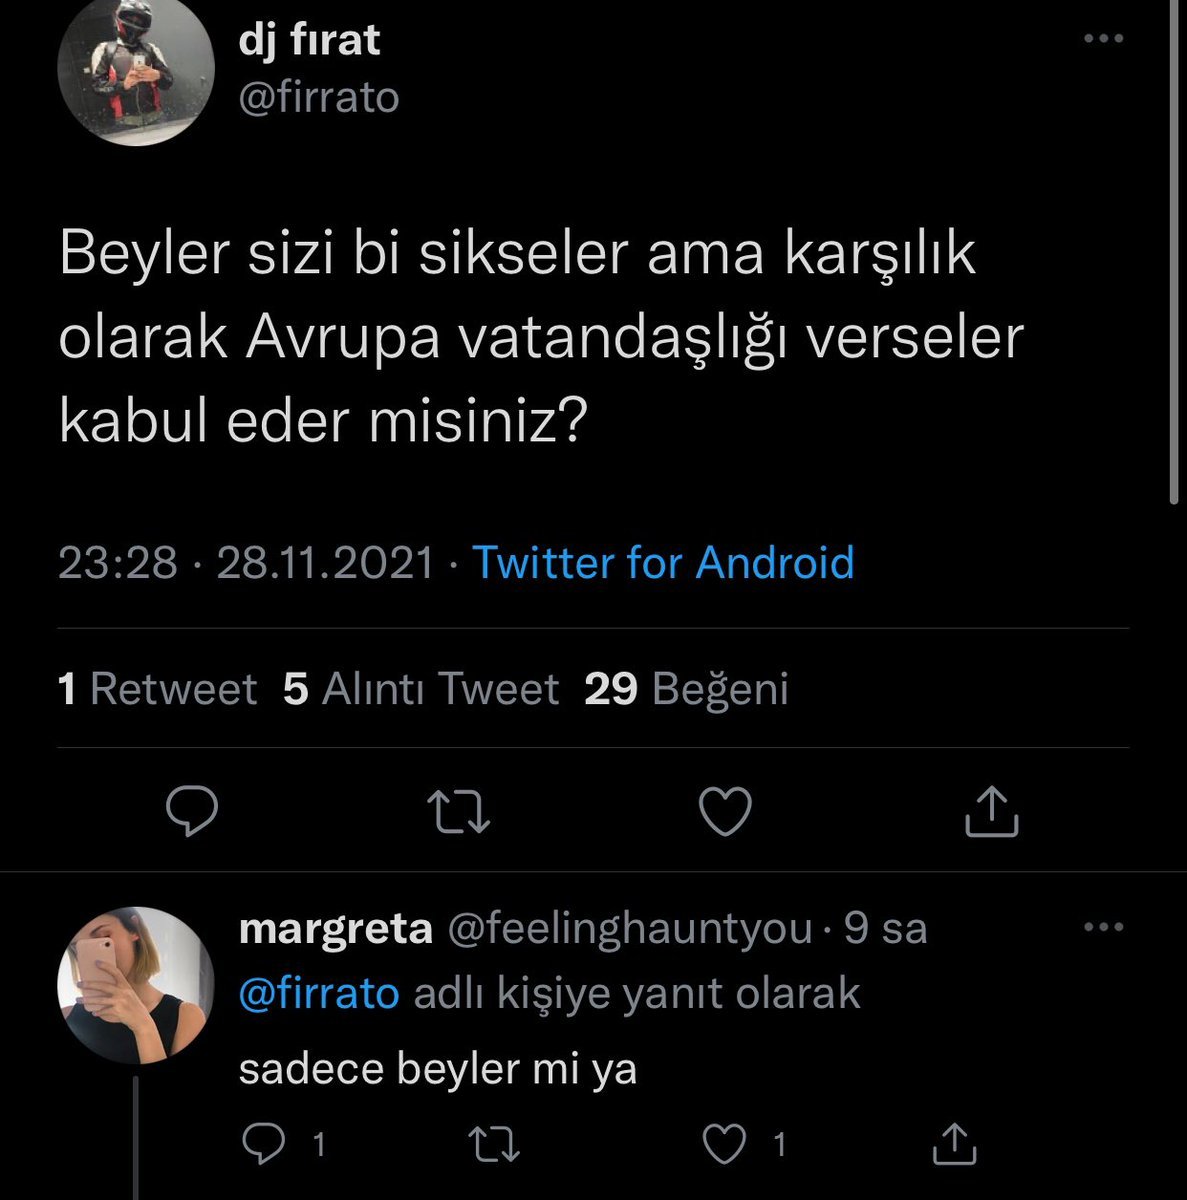Share the main tweet by dj fırat
Screen dimensions: 1187x1200
point(991,811)
